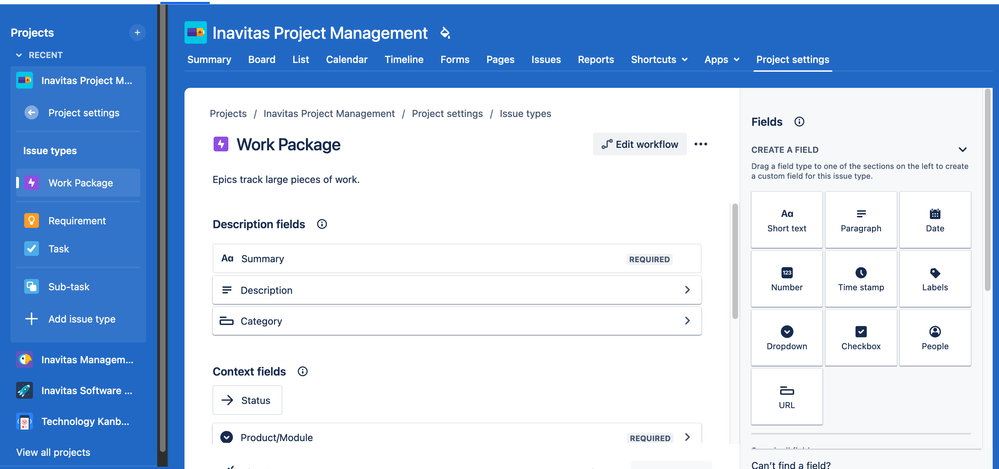Click Projects in the breadcrumb

[x=228, y=113]
